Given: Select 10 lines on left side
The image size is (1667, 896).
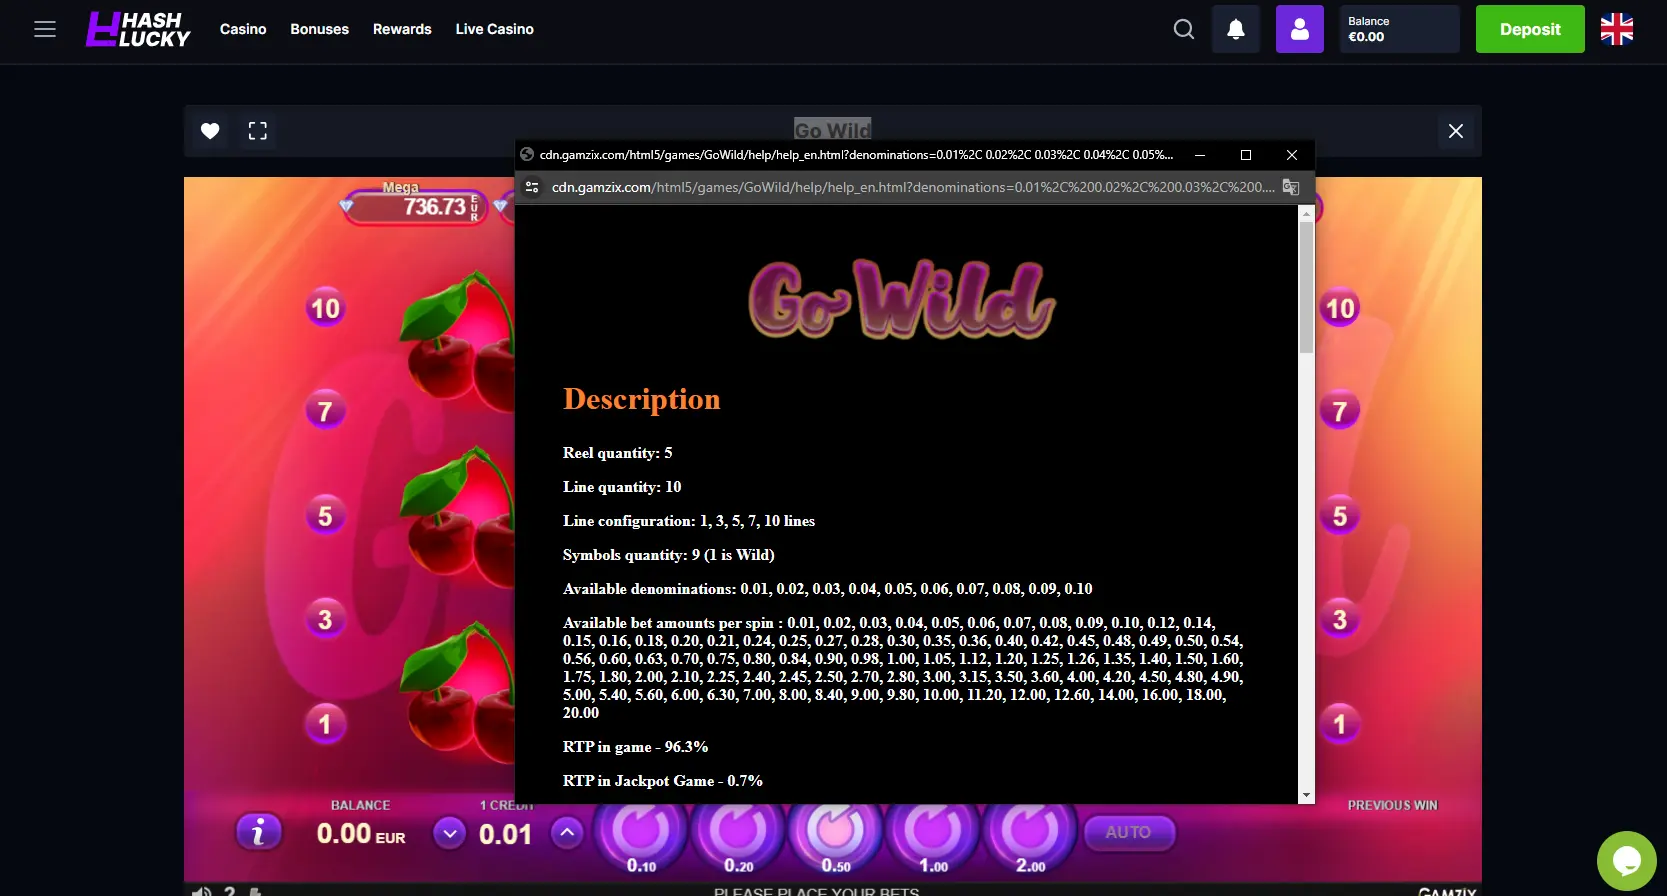Looking at the screenshot, I should tap(326, 308).
